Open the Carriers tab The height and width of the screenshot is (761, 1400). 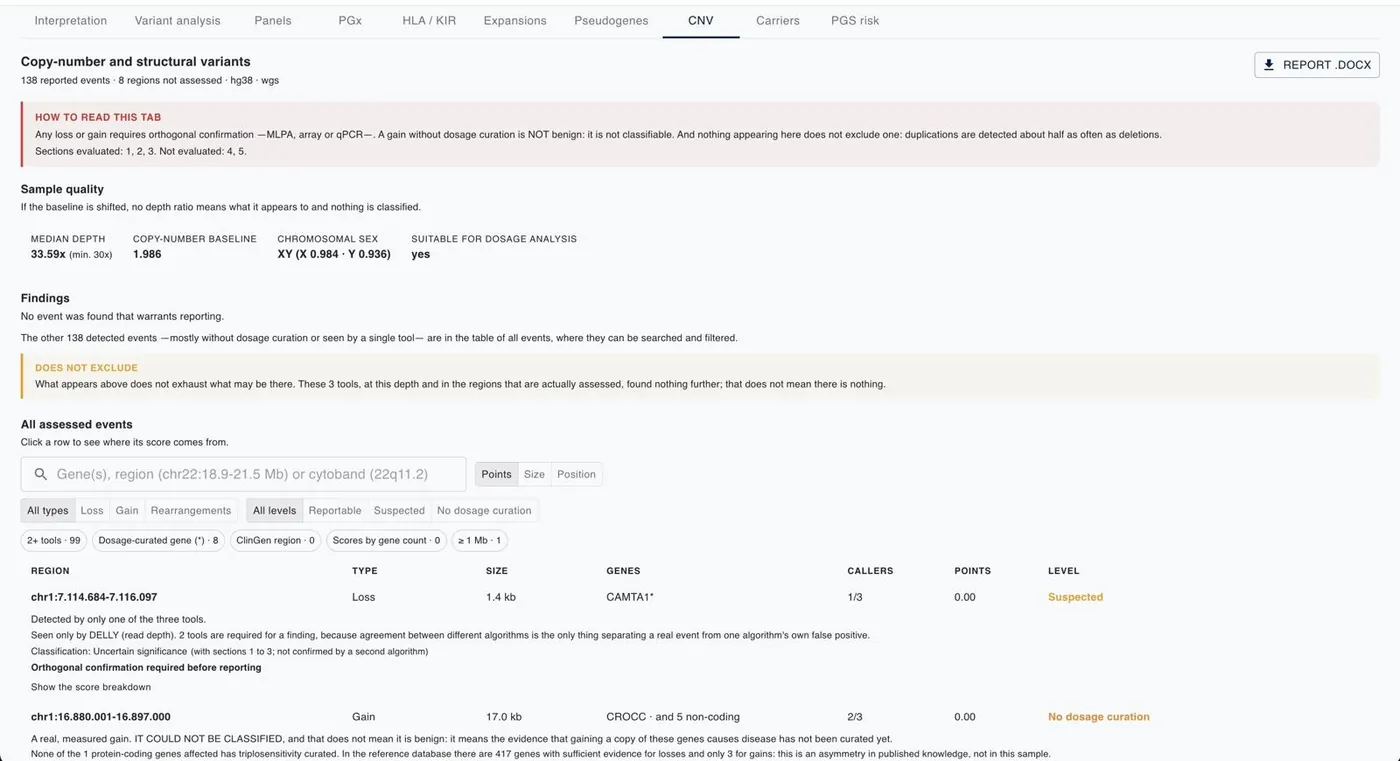[x=778, y=20]
